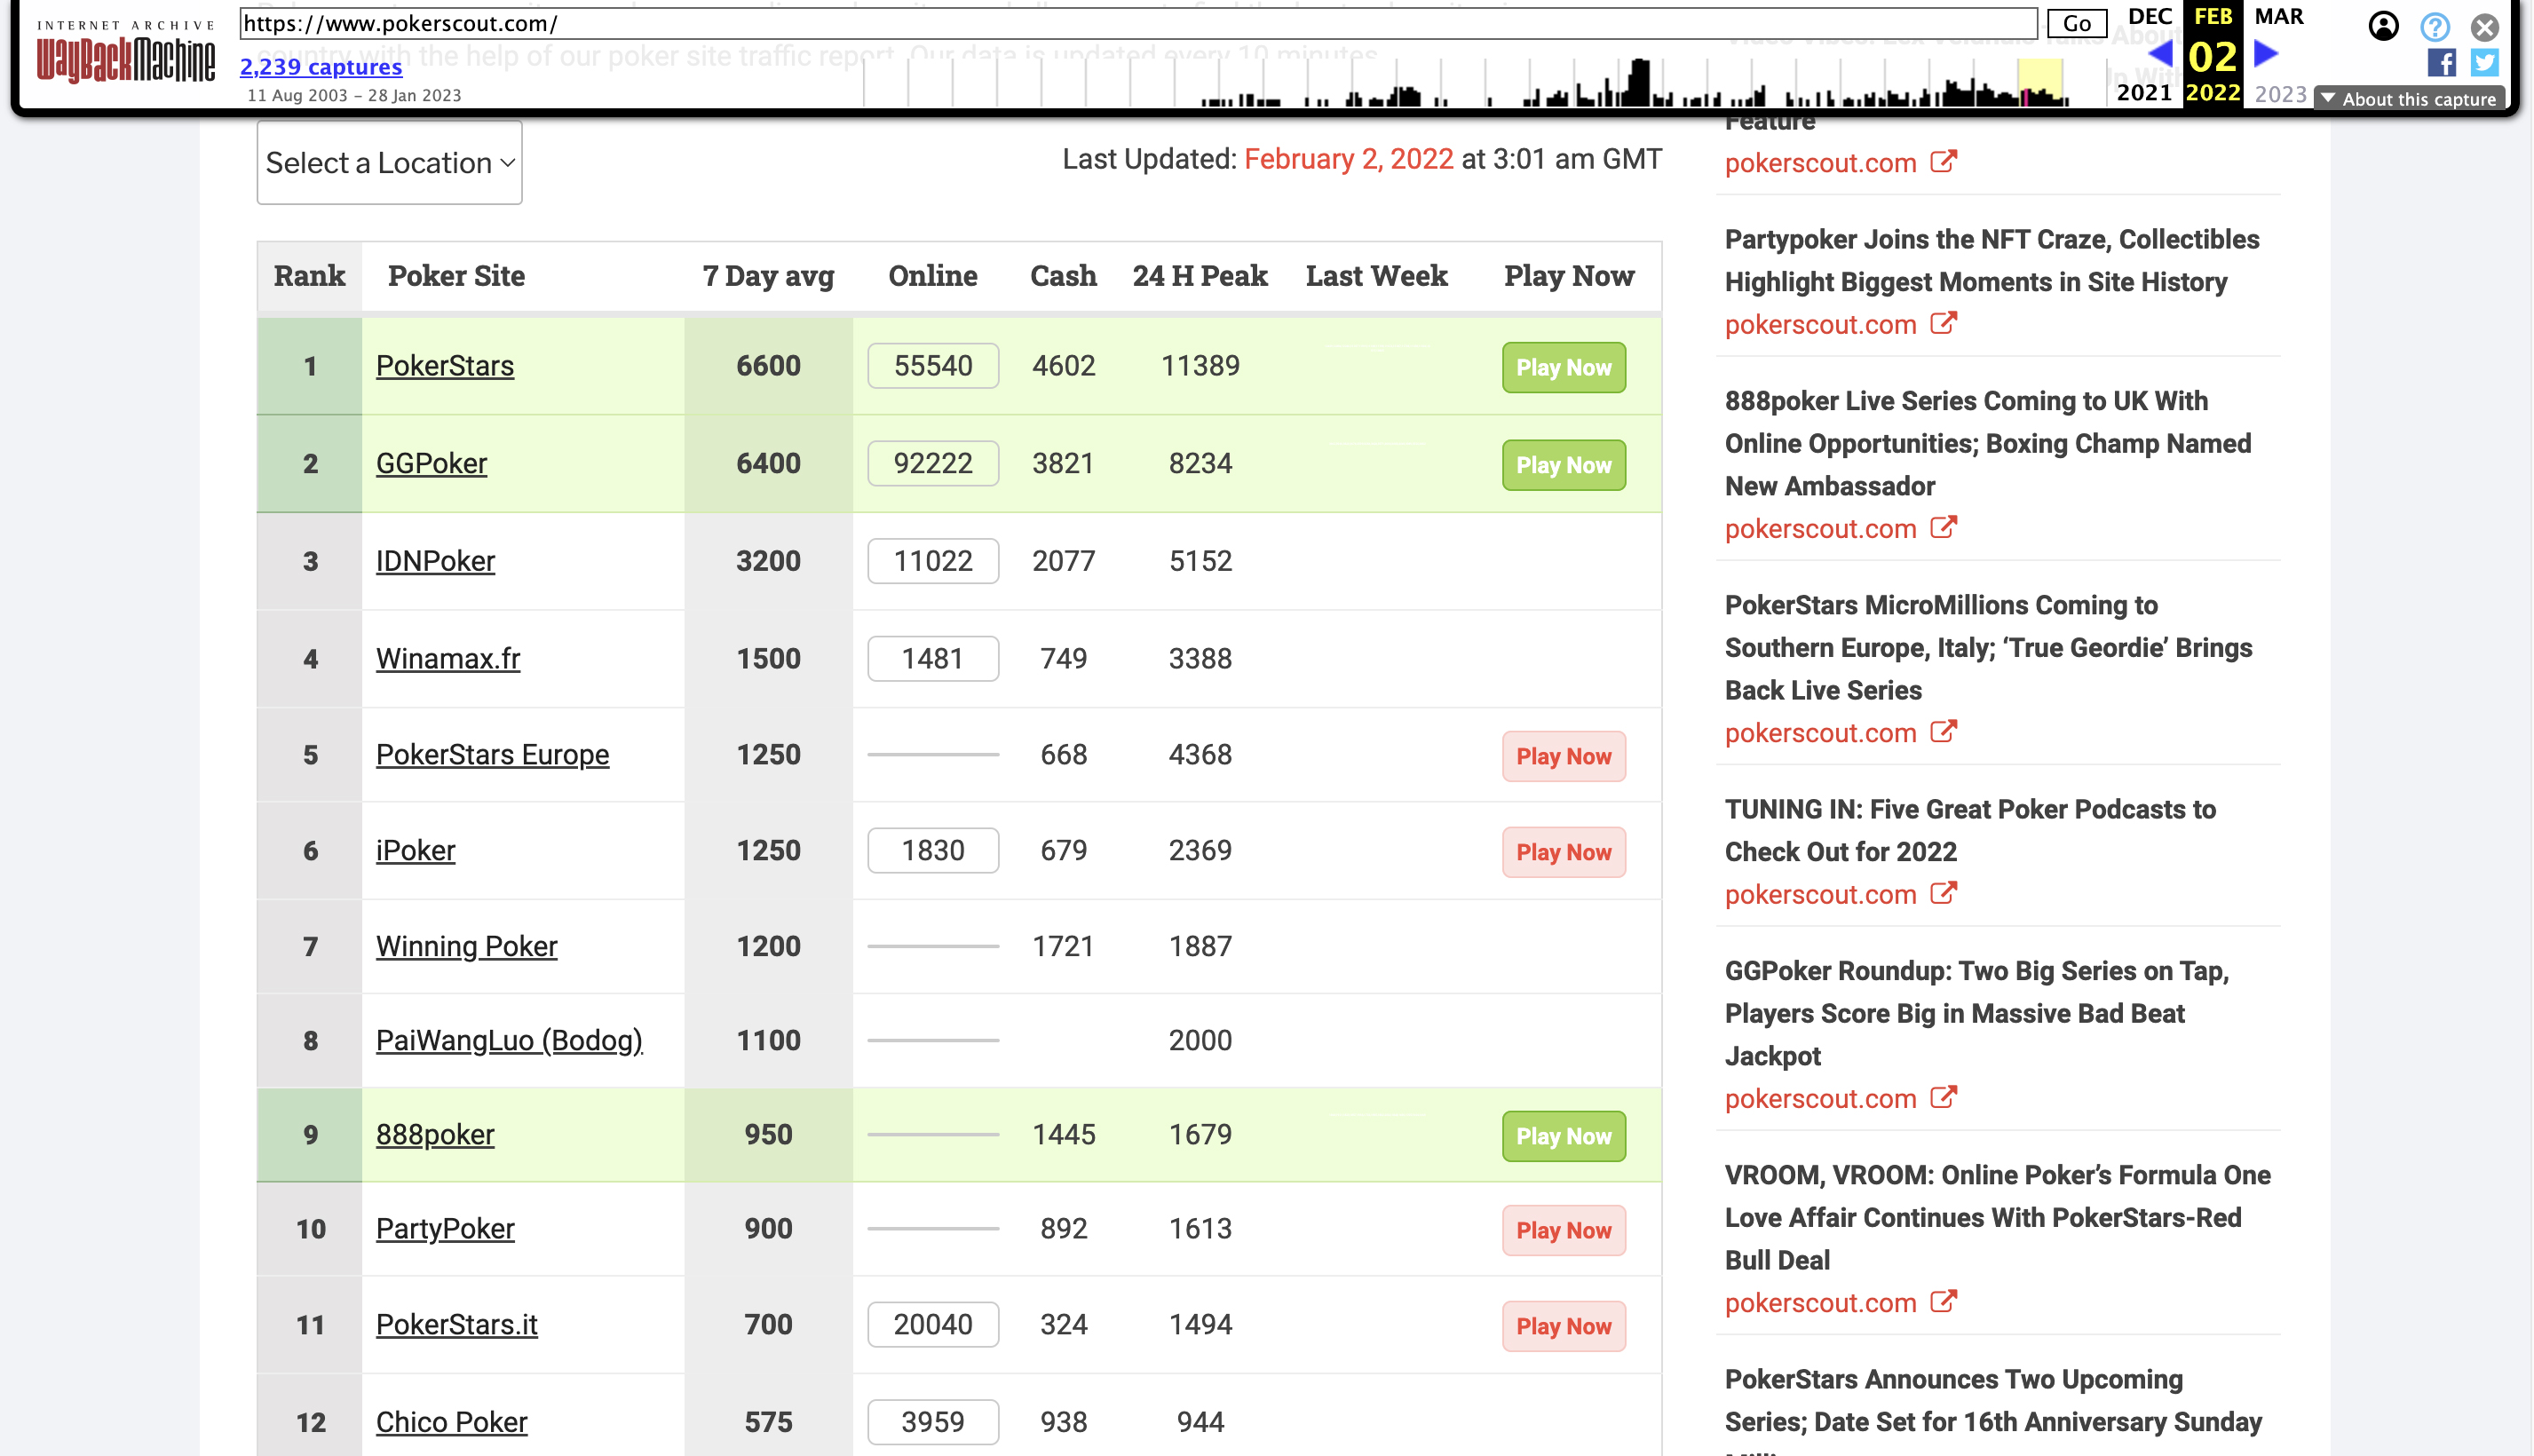The width and height of the screenshot is (2534, 1456).
Task: Open the 2,239 captures link
Action: coord(320,67)
